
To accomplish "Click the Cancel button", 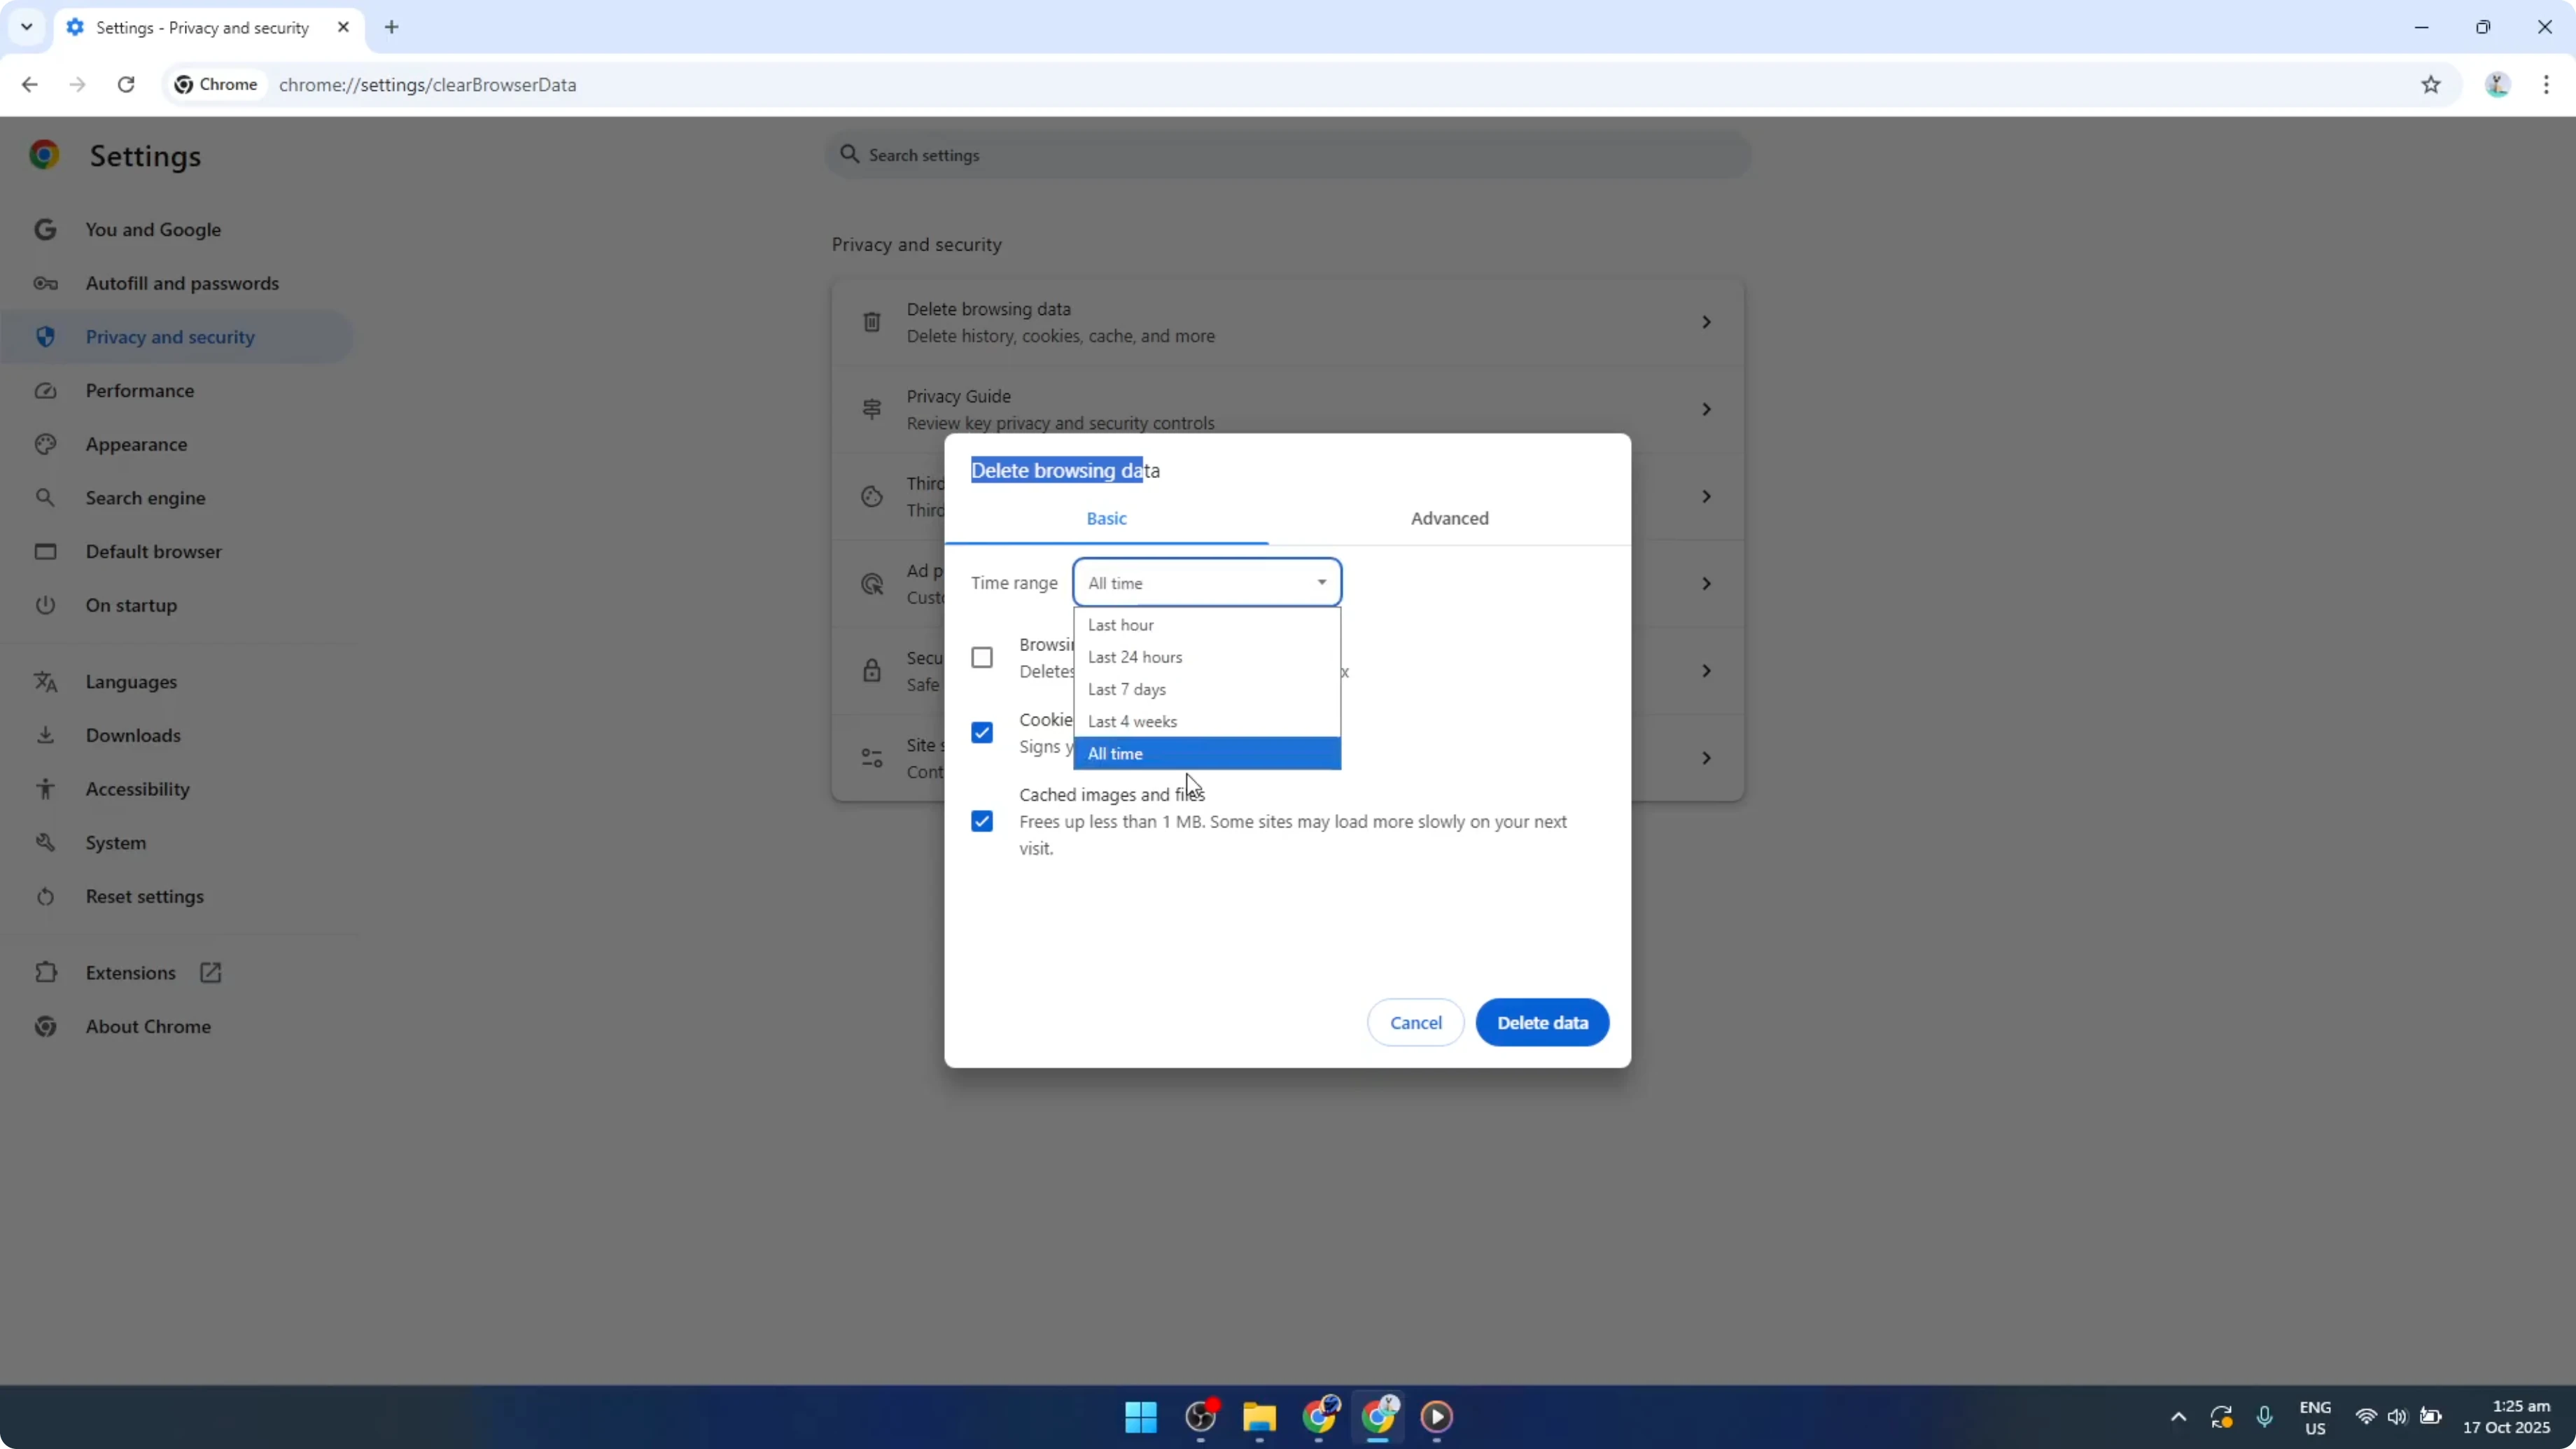I will [1415, 1023].
